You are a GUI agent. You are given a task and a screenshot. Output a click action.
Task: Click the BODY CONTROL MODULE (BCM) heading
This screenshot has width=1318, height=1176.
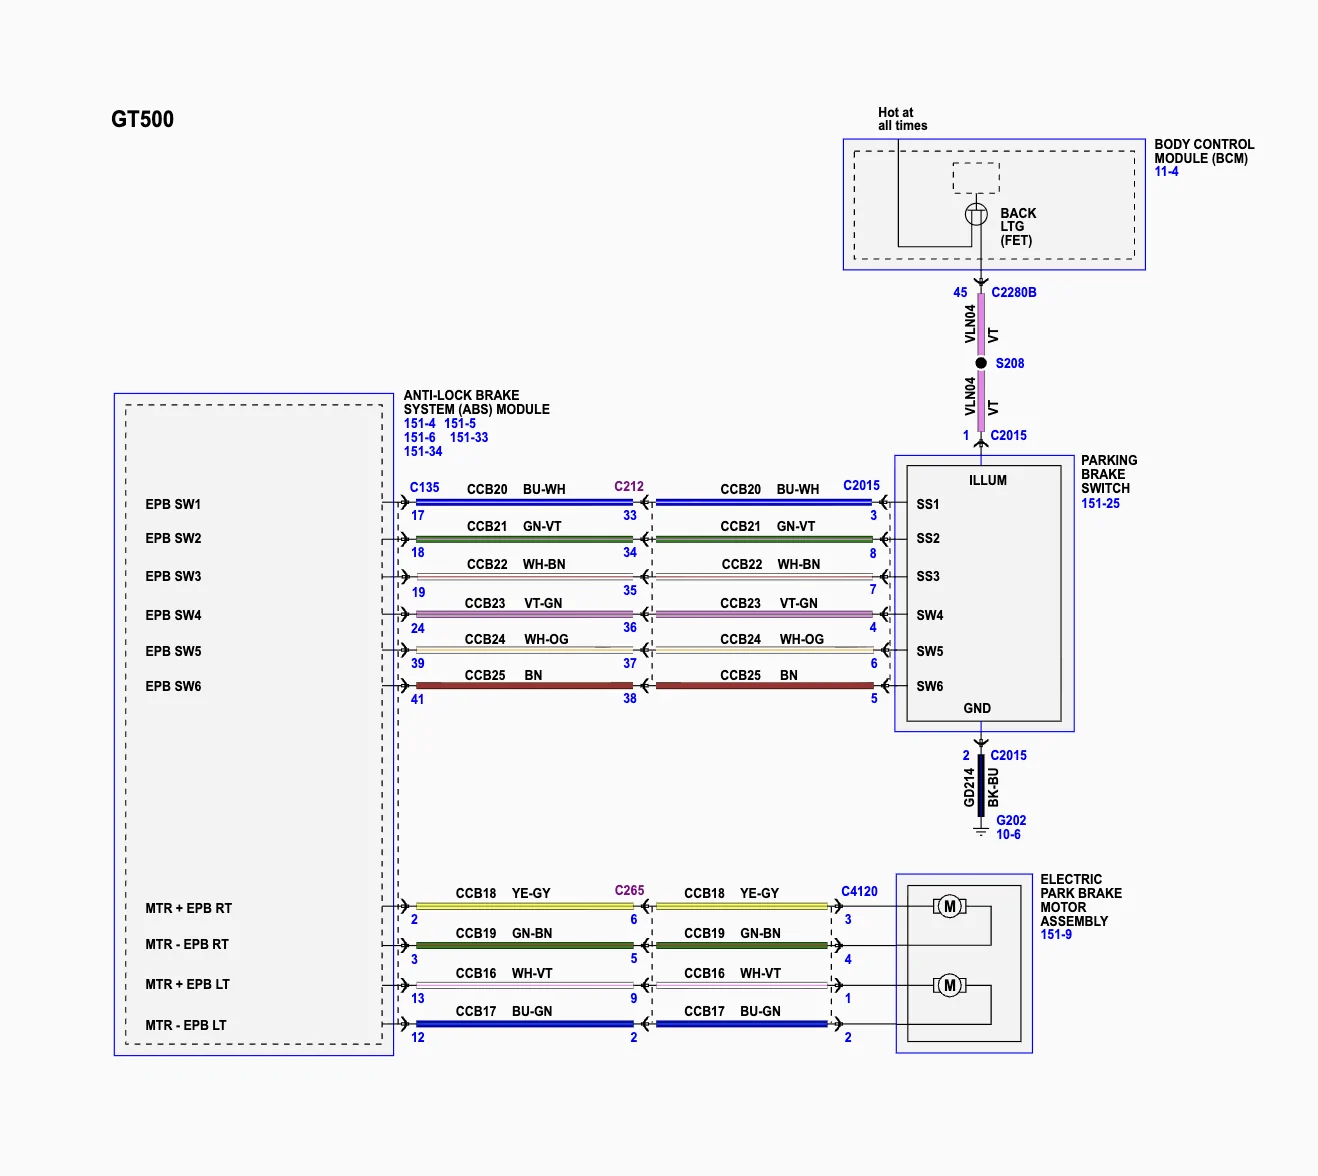click(x=1204, y=152)
